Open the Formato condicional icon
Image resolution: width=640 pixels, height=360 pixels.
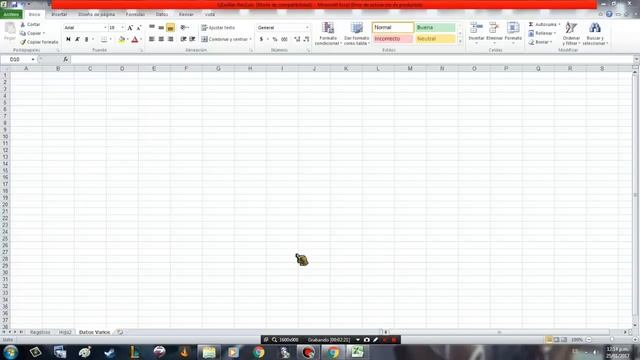(x=328, y=28)
